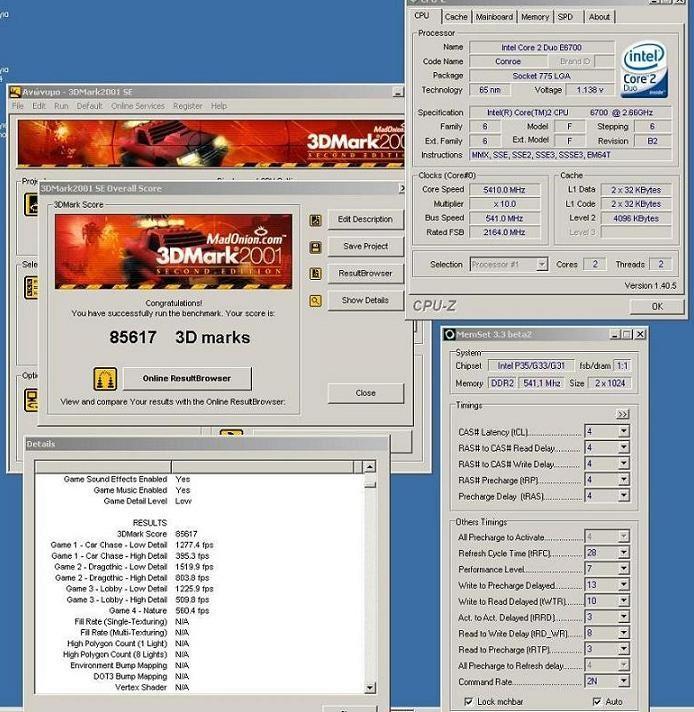The height and width of the screenshot is (712, 694).
Task: Click the Edit Description icon
Action: pos(315,220)
